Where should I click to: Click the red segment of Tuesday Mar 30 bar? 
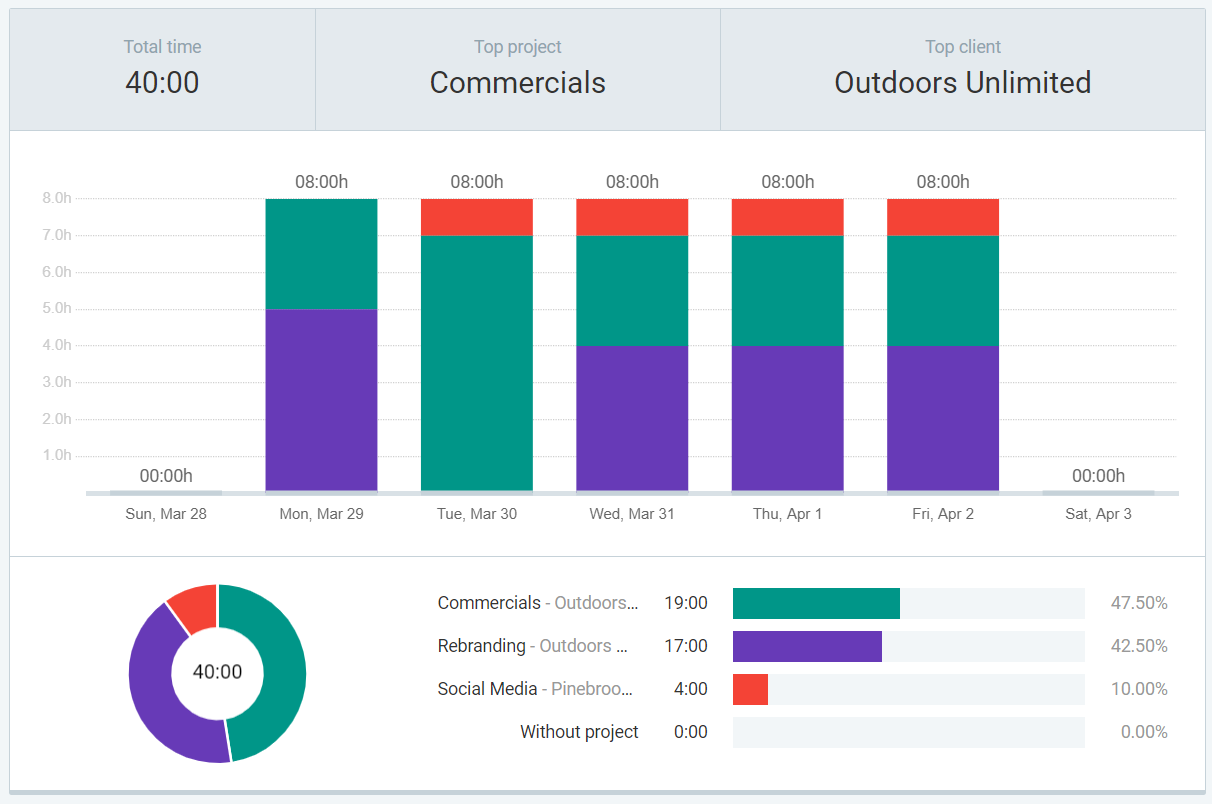pyautogui.click(x=476, y=217)
